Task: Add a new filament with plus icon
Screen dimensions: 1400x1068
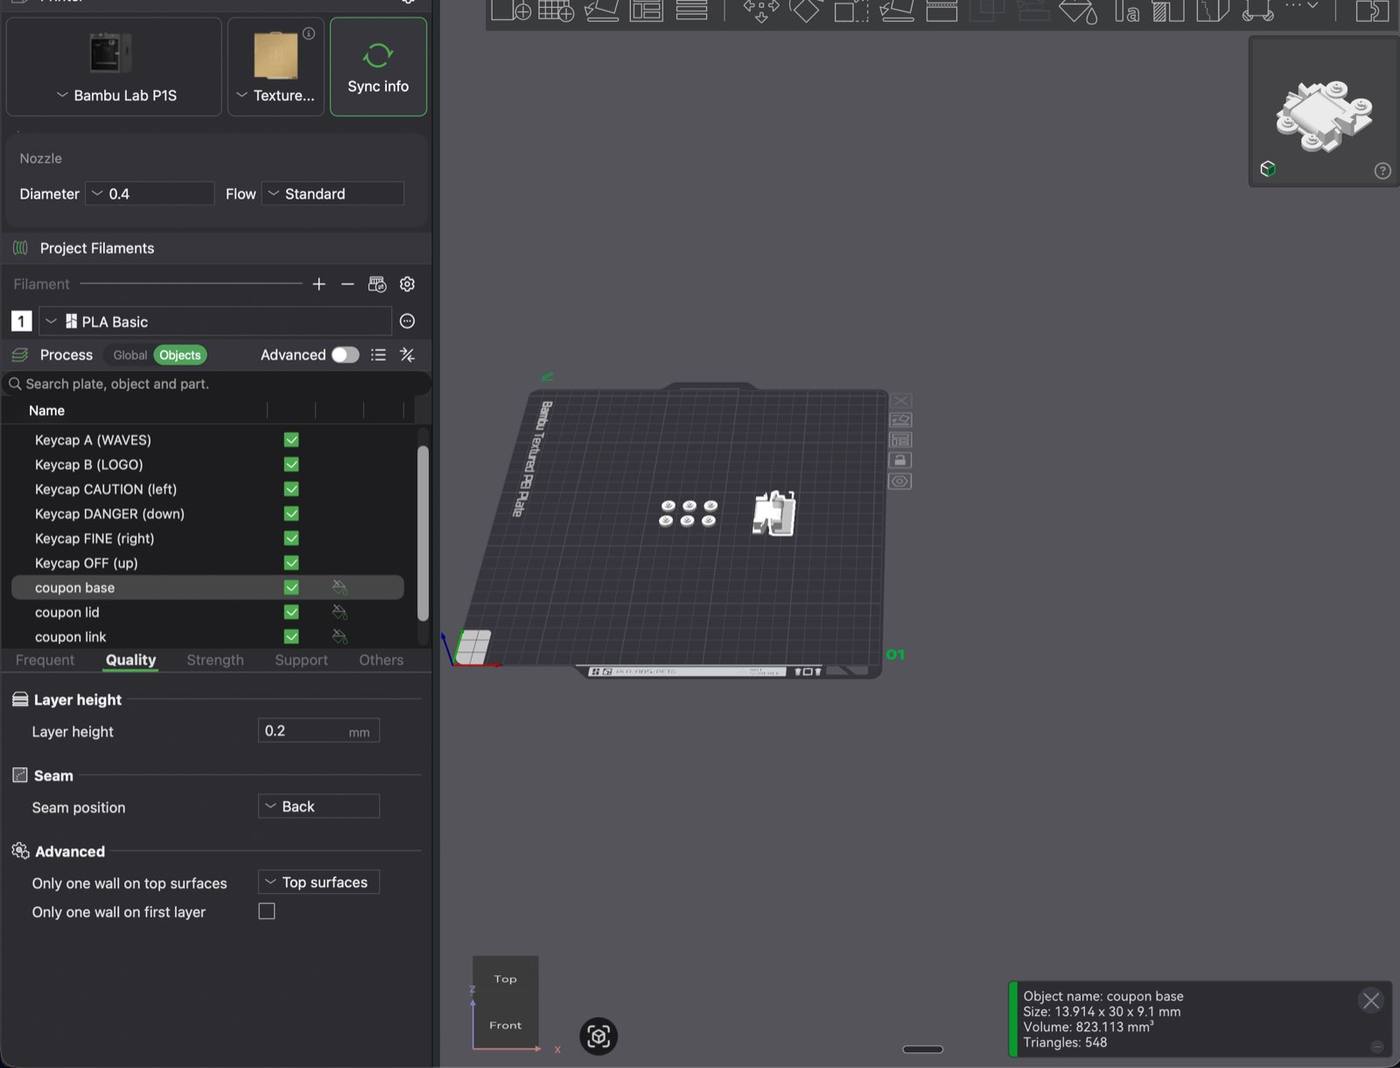Action: (319, 284)
